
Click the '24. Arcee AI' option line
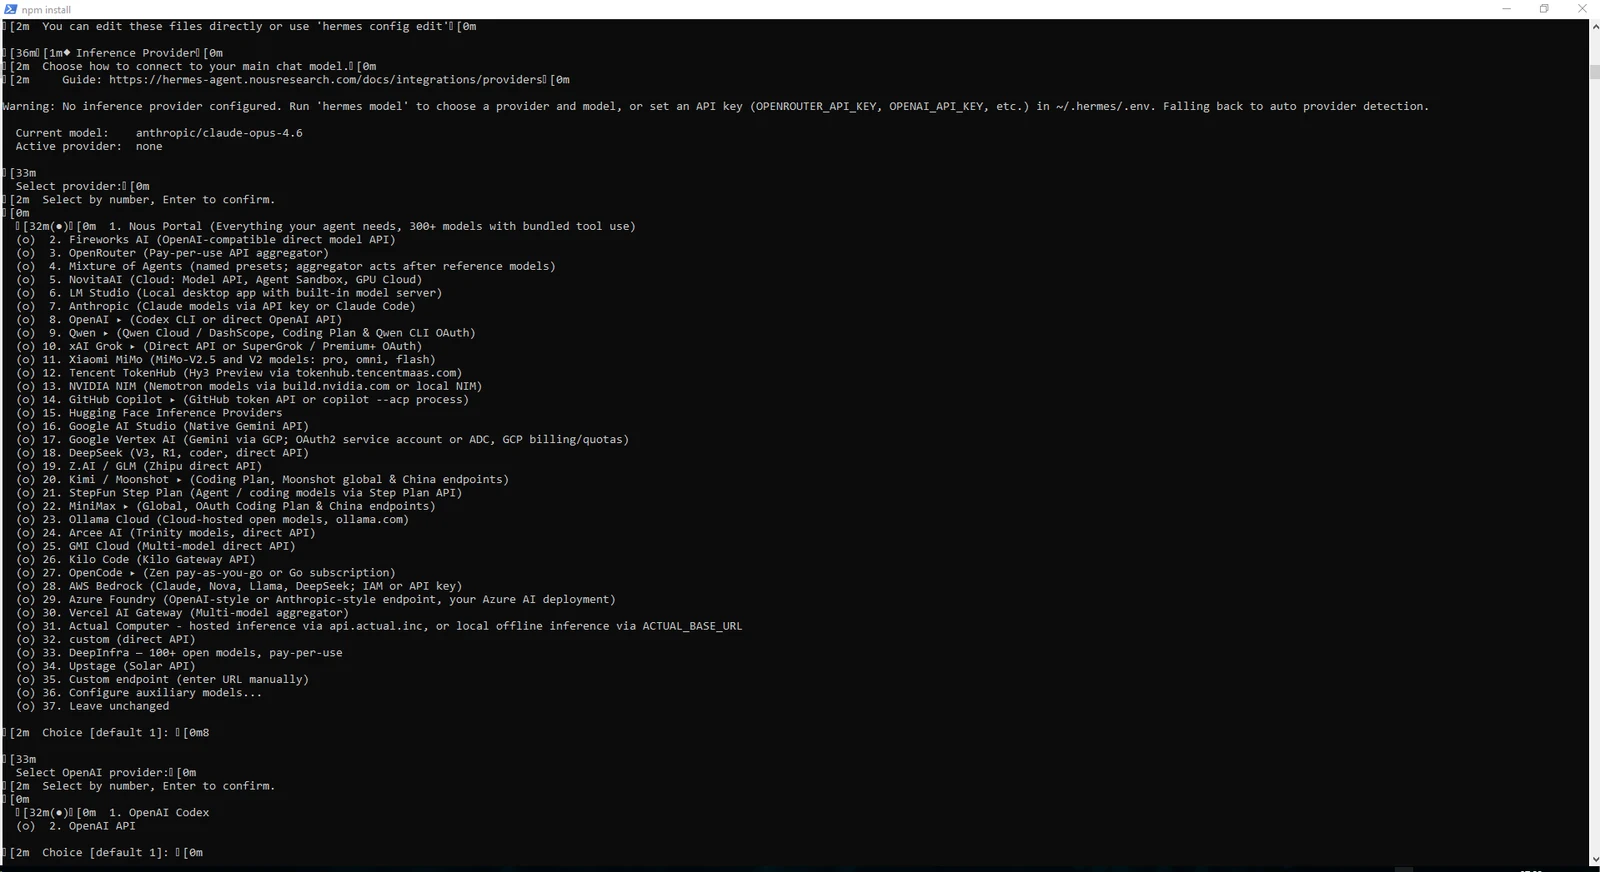pos(166,533)
